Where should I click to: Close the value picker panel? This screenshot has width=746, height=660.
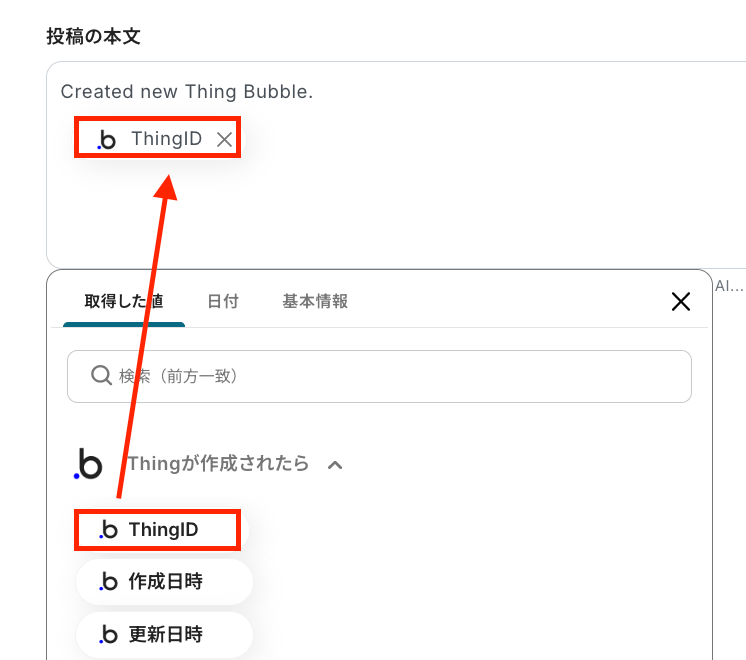681,302
